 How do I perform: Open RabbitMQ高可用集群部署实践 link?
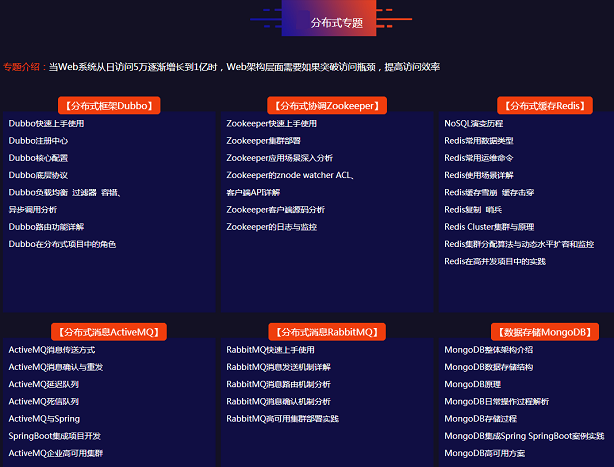click(x=282, y=418)
